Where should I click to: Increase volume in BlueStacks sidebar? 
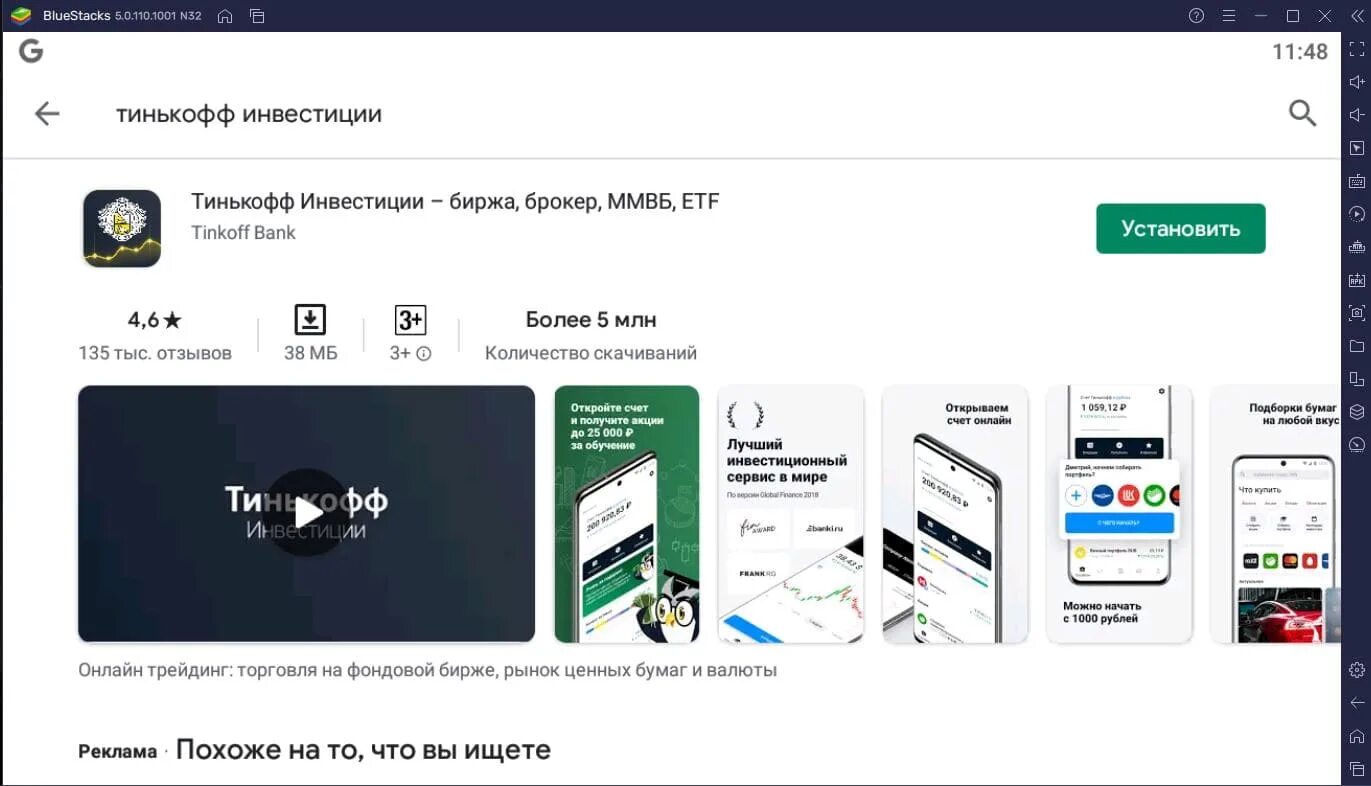(1357, 82)
